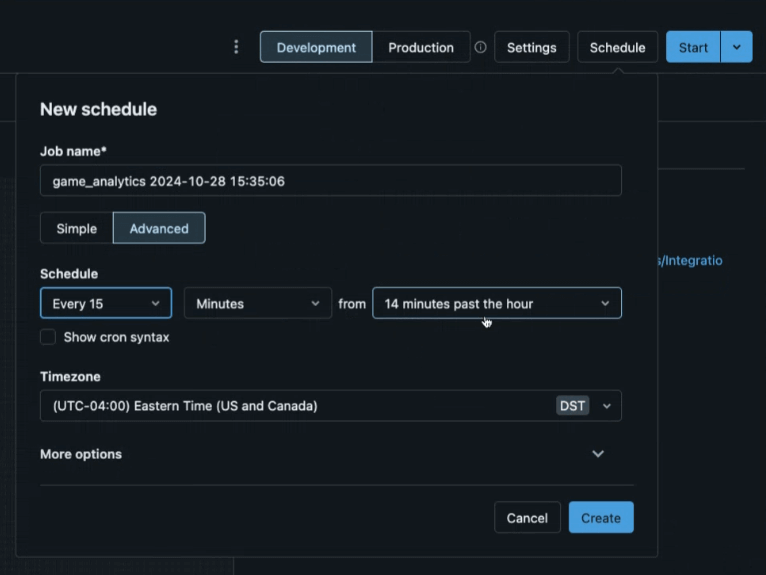
Task: Open the Timezone dropdown
Action: coord(331,405)
